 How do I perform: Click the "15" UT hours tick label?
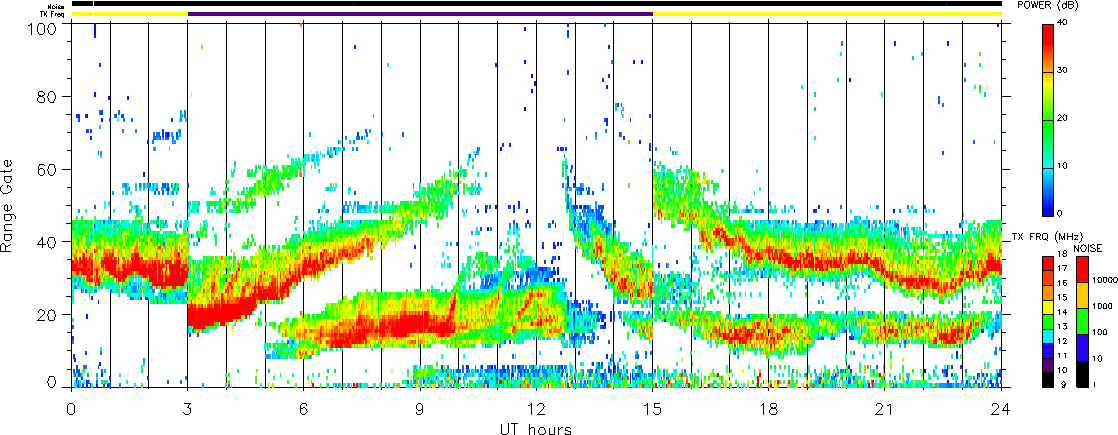click(652, 408)
